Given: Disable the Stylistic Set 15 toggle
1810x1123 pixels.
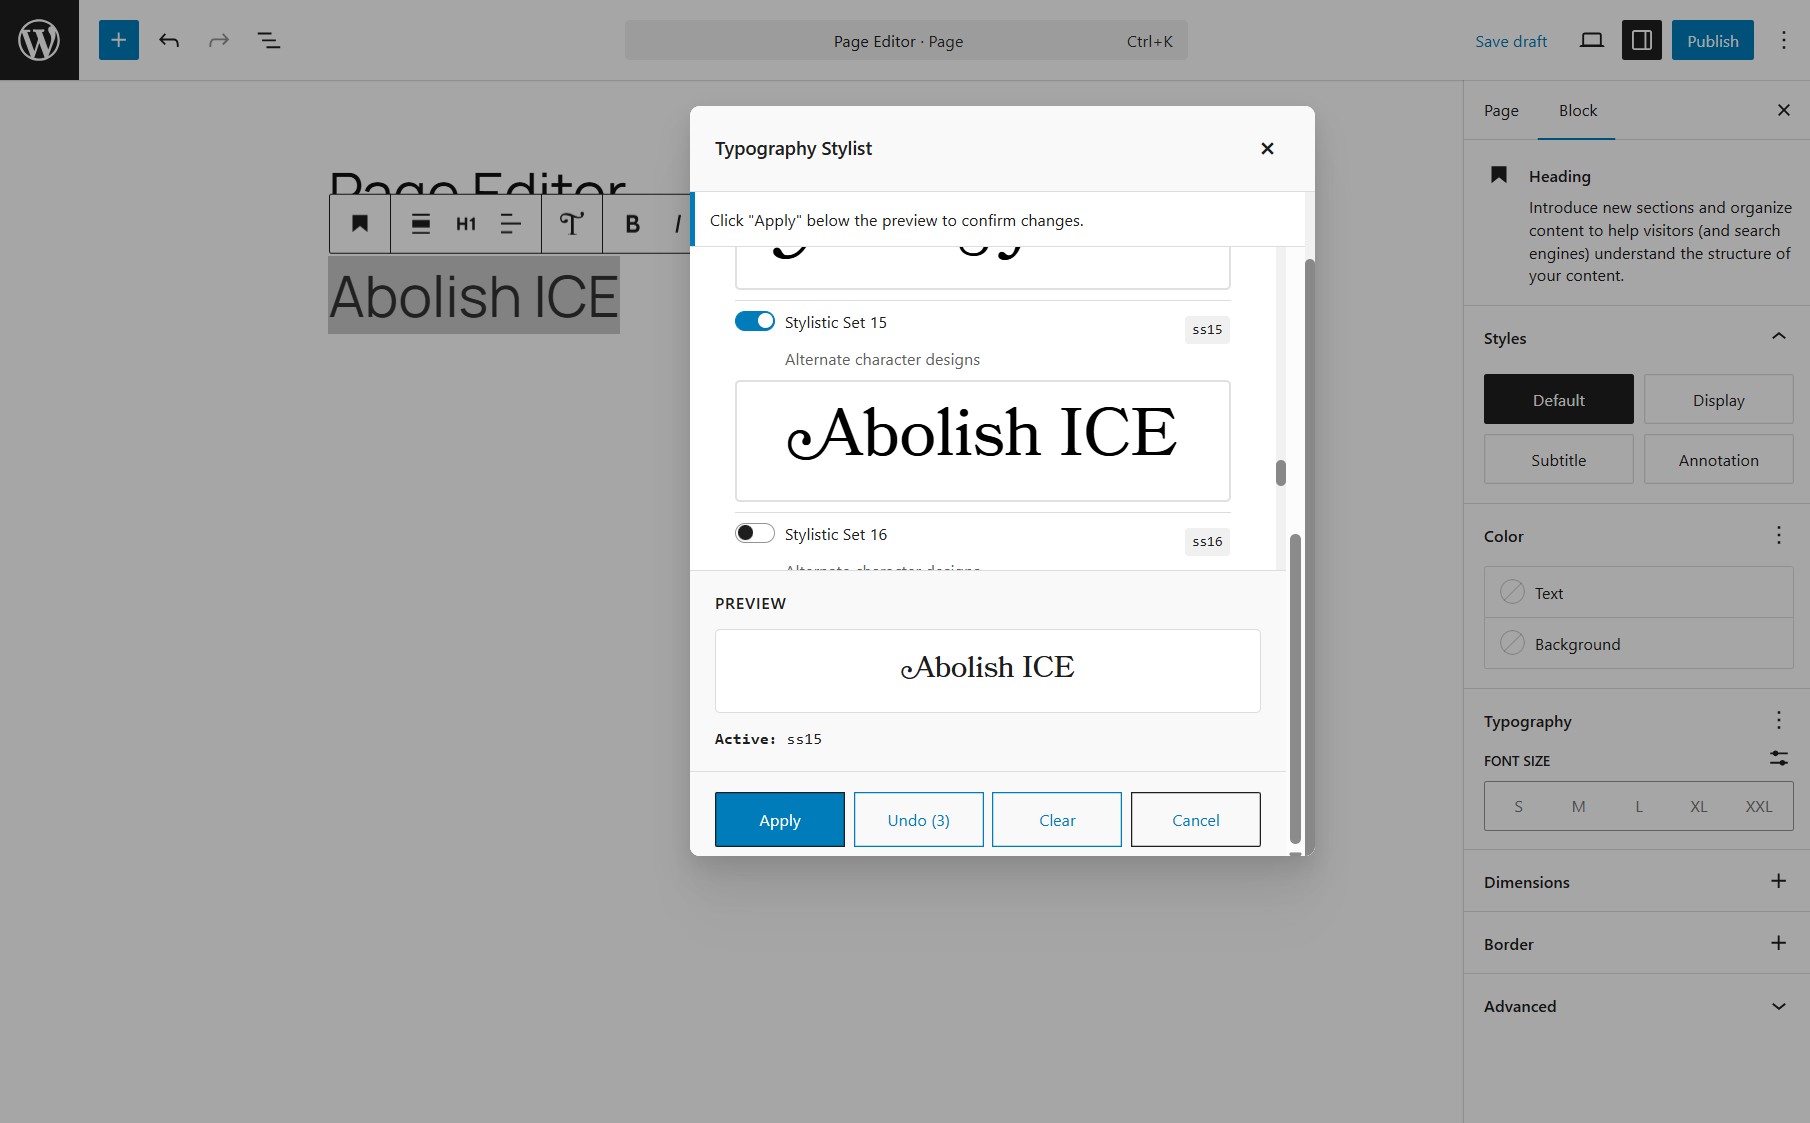Looking at the screenshot, I should point(755,321).
